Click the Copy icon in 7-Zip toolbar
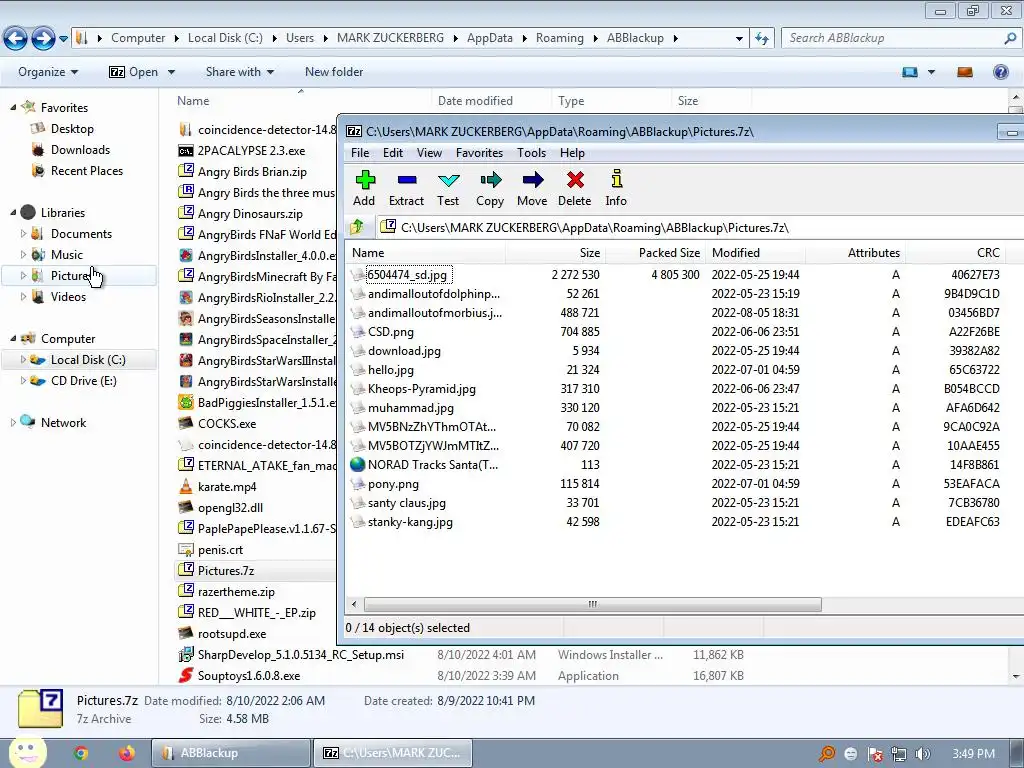The height and width of the screenshot is (768, 1024). [490, 180]
